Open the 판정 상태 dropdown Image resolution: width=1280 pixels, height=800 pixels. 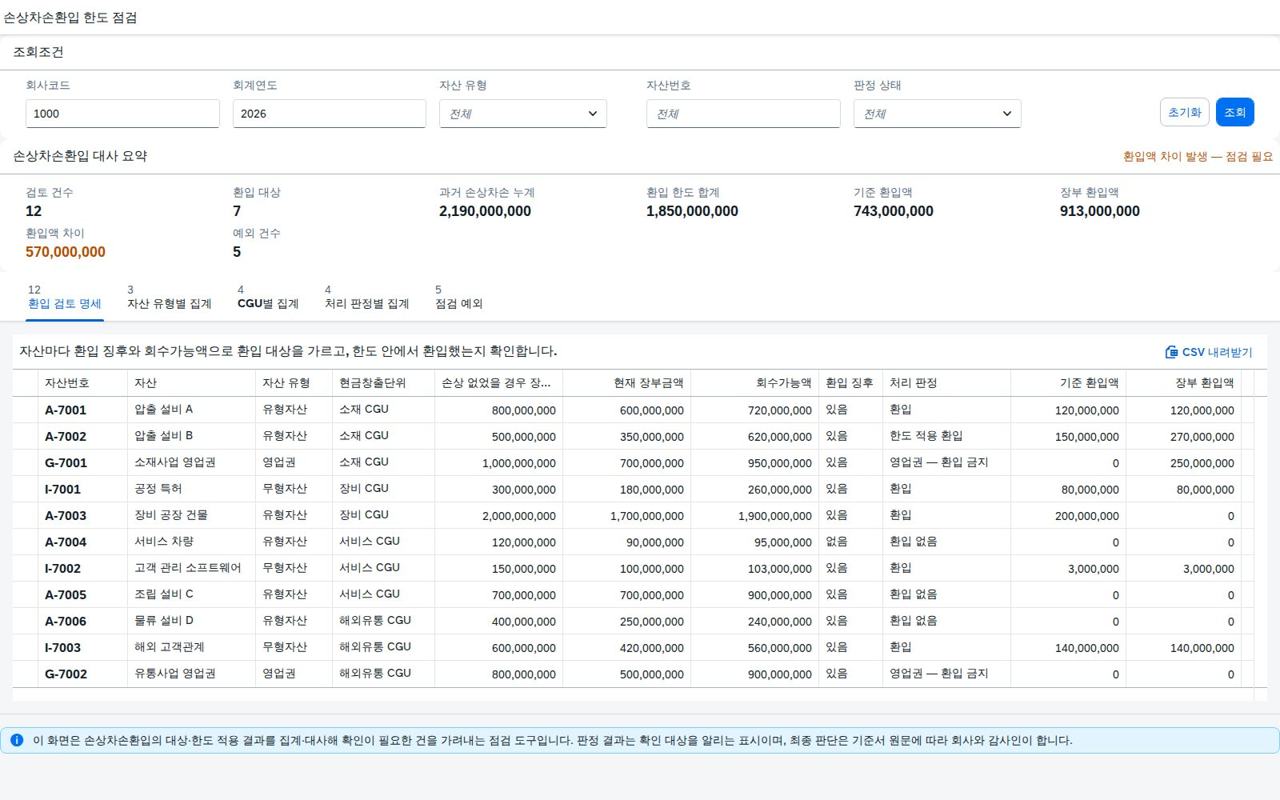tap(937, 114)
